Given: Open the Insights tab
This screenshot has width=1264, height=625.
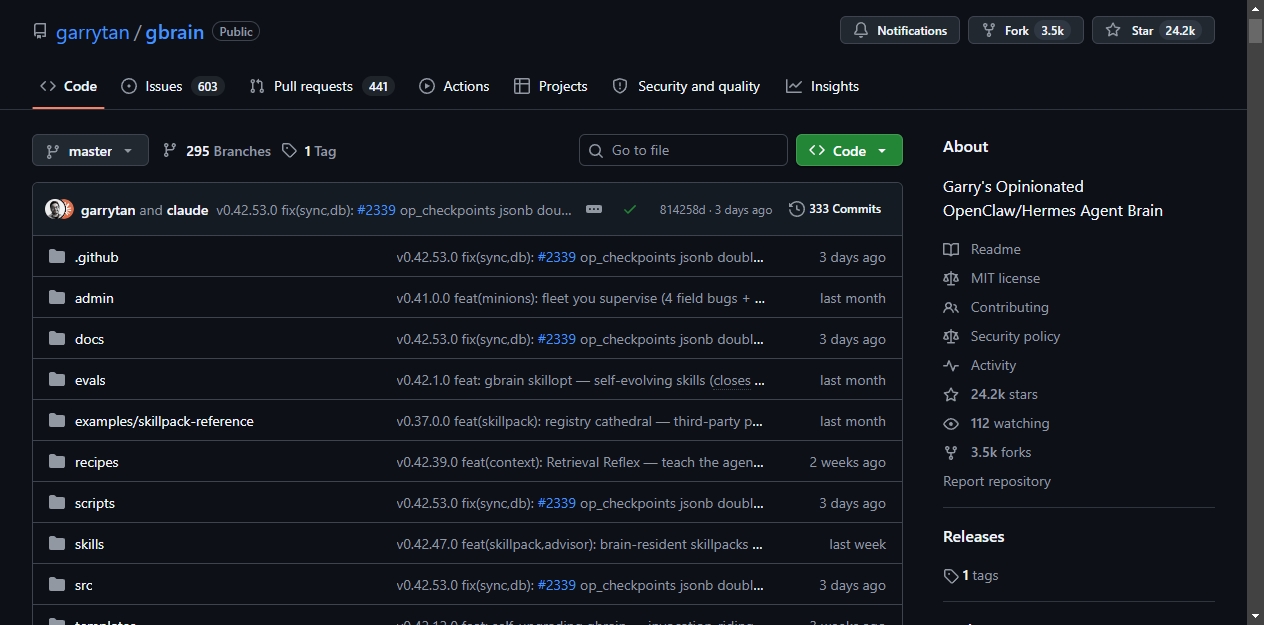Looking at the screenshot, I should coord(822,86).
